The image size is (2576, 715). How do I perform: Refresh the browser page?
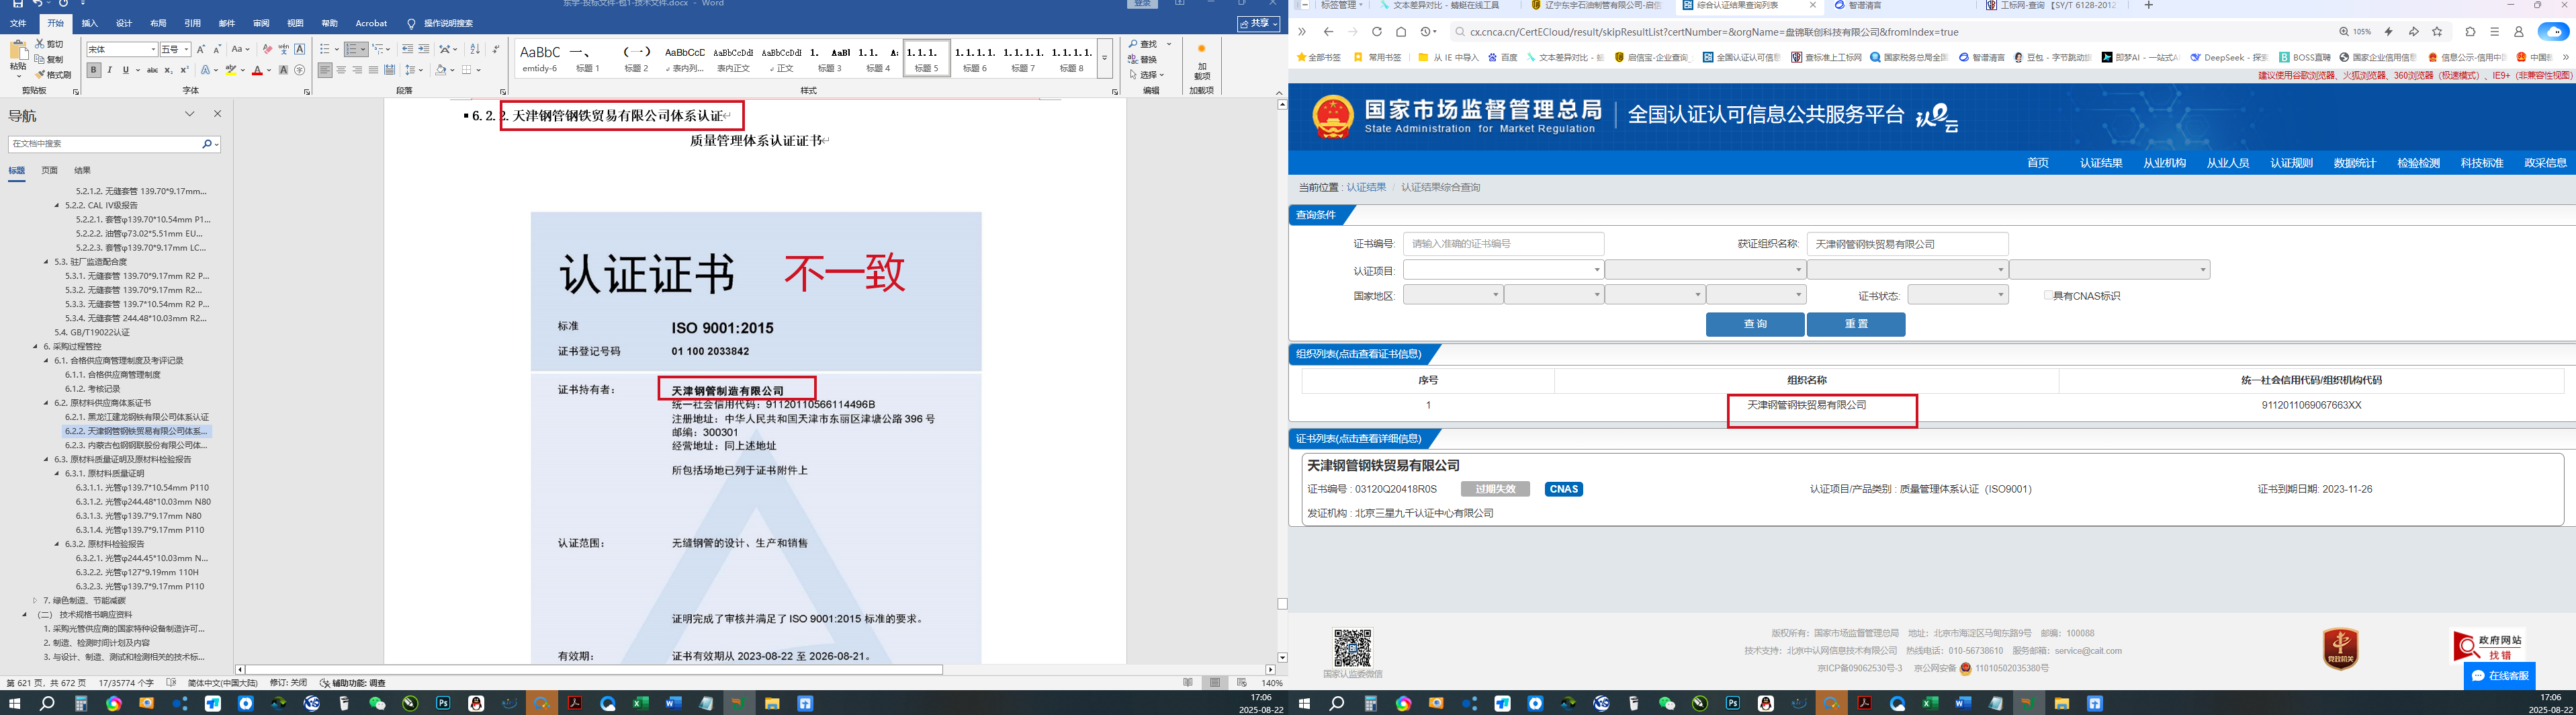1376,32
